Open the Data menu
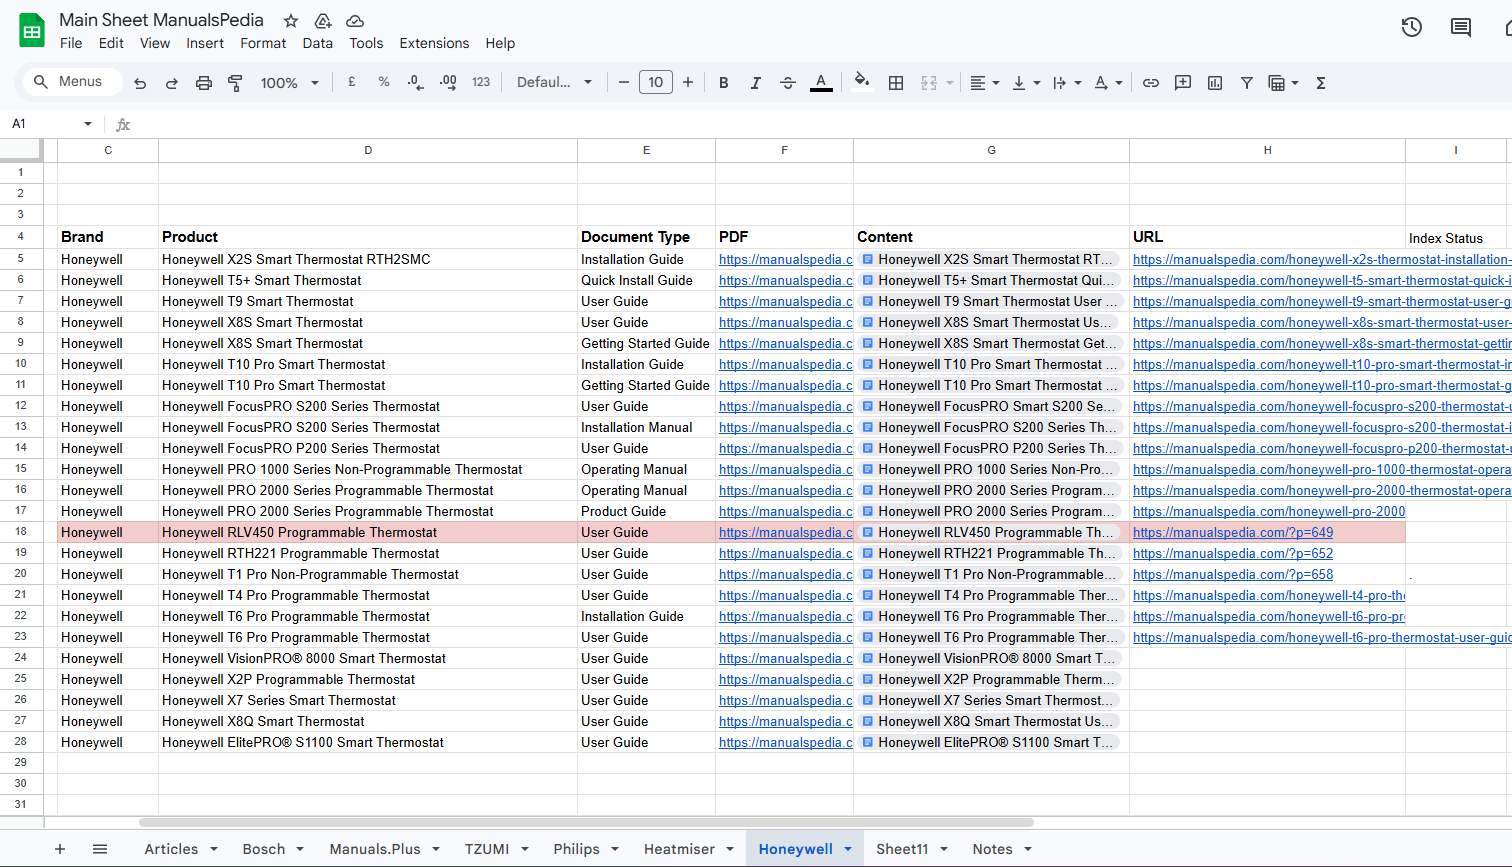1512x867 pixels. 317,43
